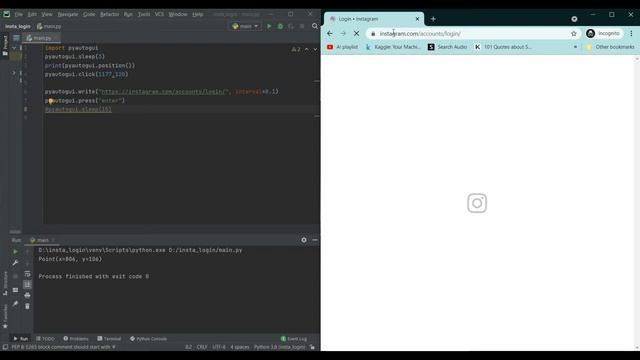Open the Python 3.8 interpreter selector

(279, 347)
